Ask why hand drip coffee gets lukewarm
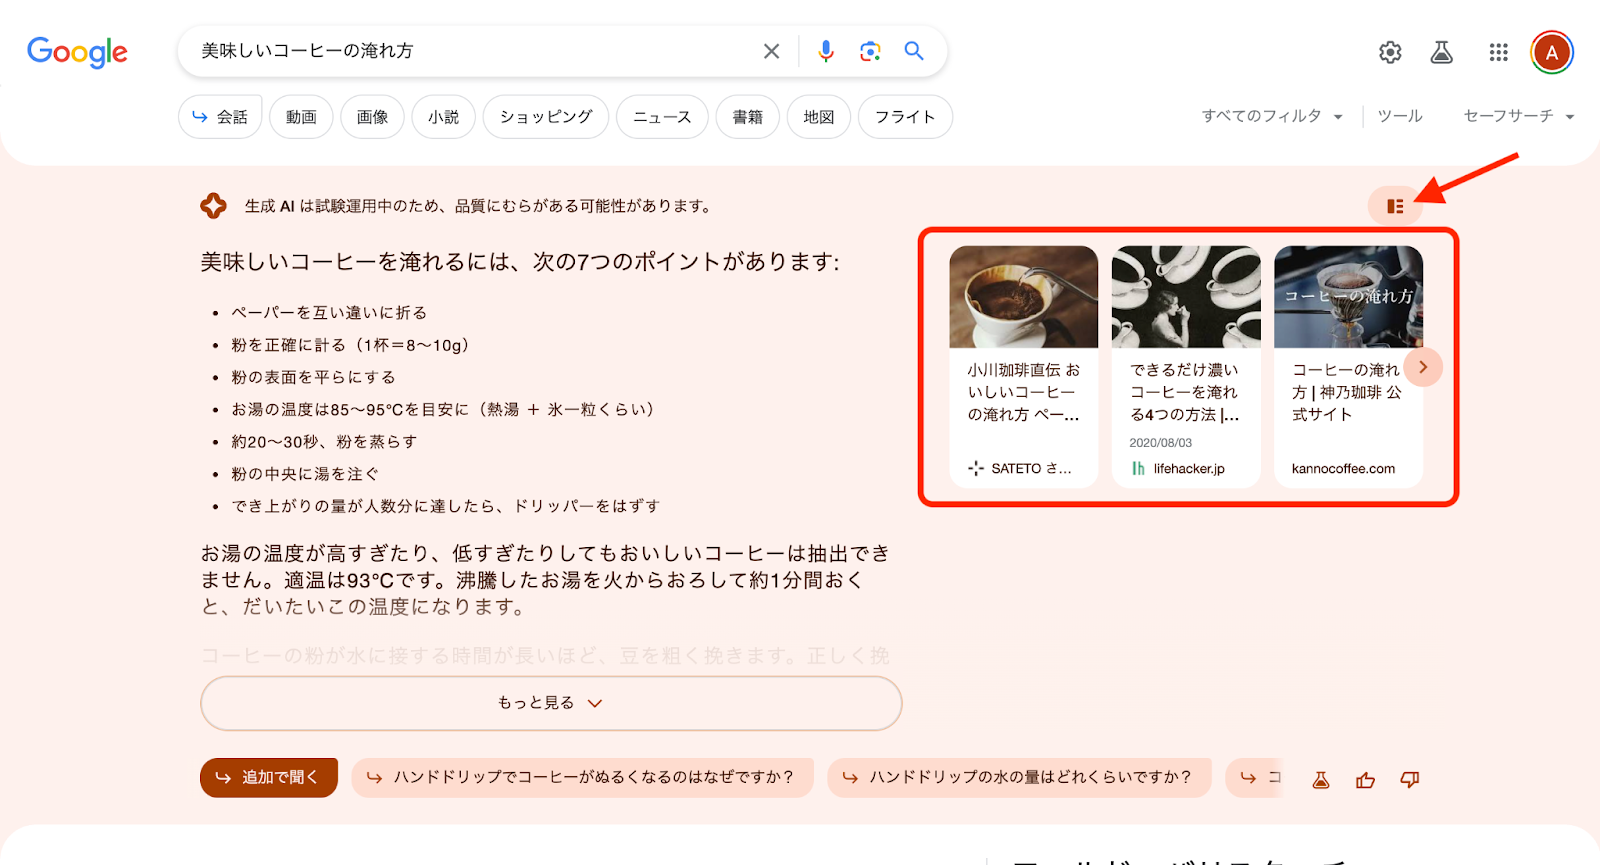 click(582, 778)
